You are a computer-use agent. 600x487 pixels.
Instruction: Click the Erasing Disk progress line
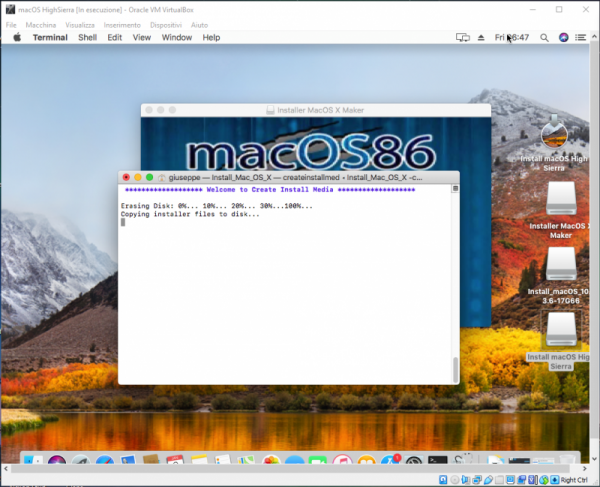coord(217,206)
